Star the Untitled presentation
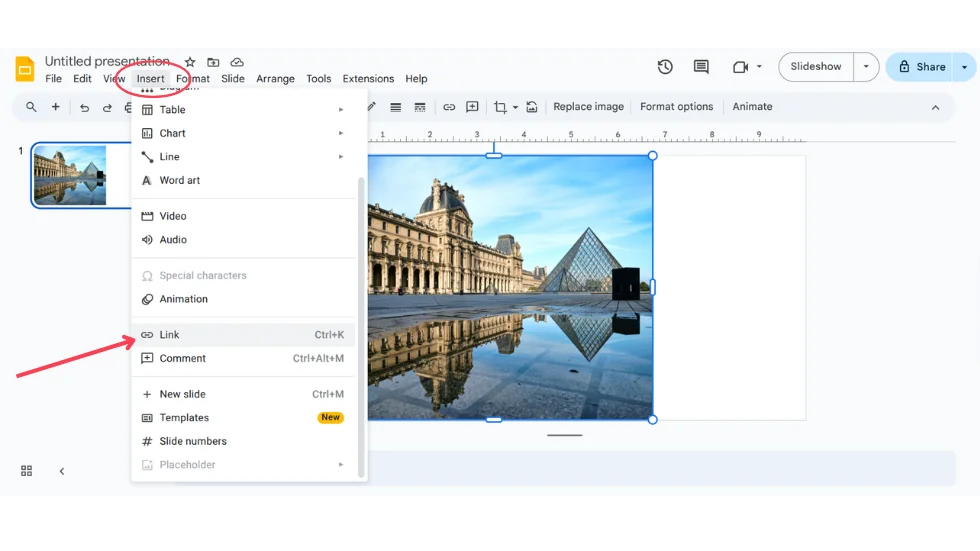Screen dimensions: 980x551 click(x=190, y=62)
